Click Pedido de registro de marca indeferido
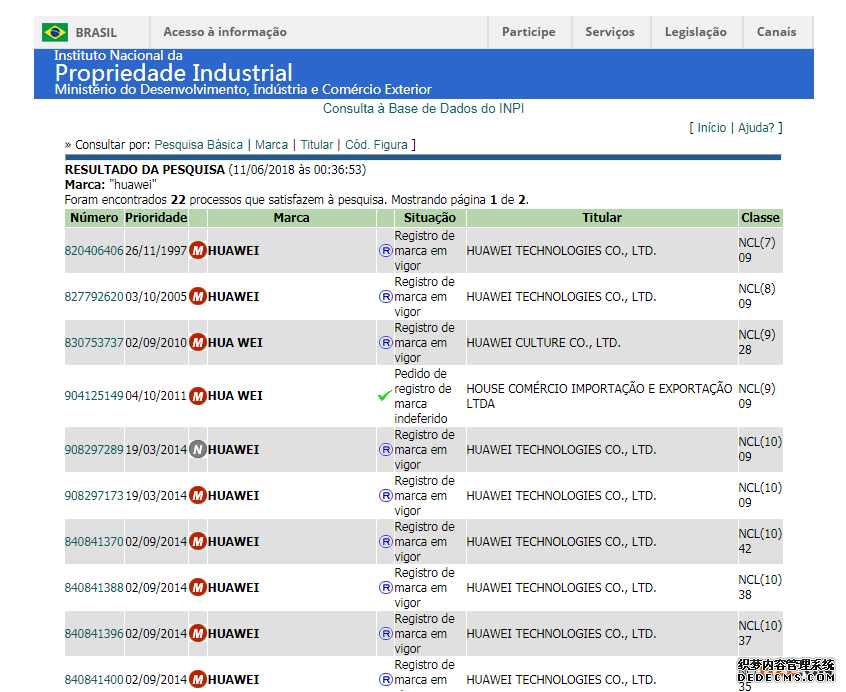846x692 pixels. 422,396
